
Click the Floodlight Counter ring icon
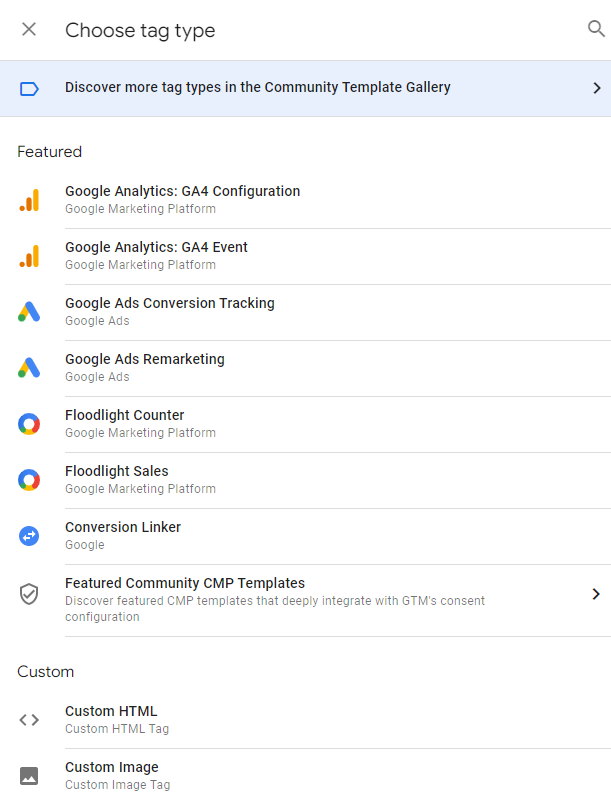coord(29,424)
